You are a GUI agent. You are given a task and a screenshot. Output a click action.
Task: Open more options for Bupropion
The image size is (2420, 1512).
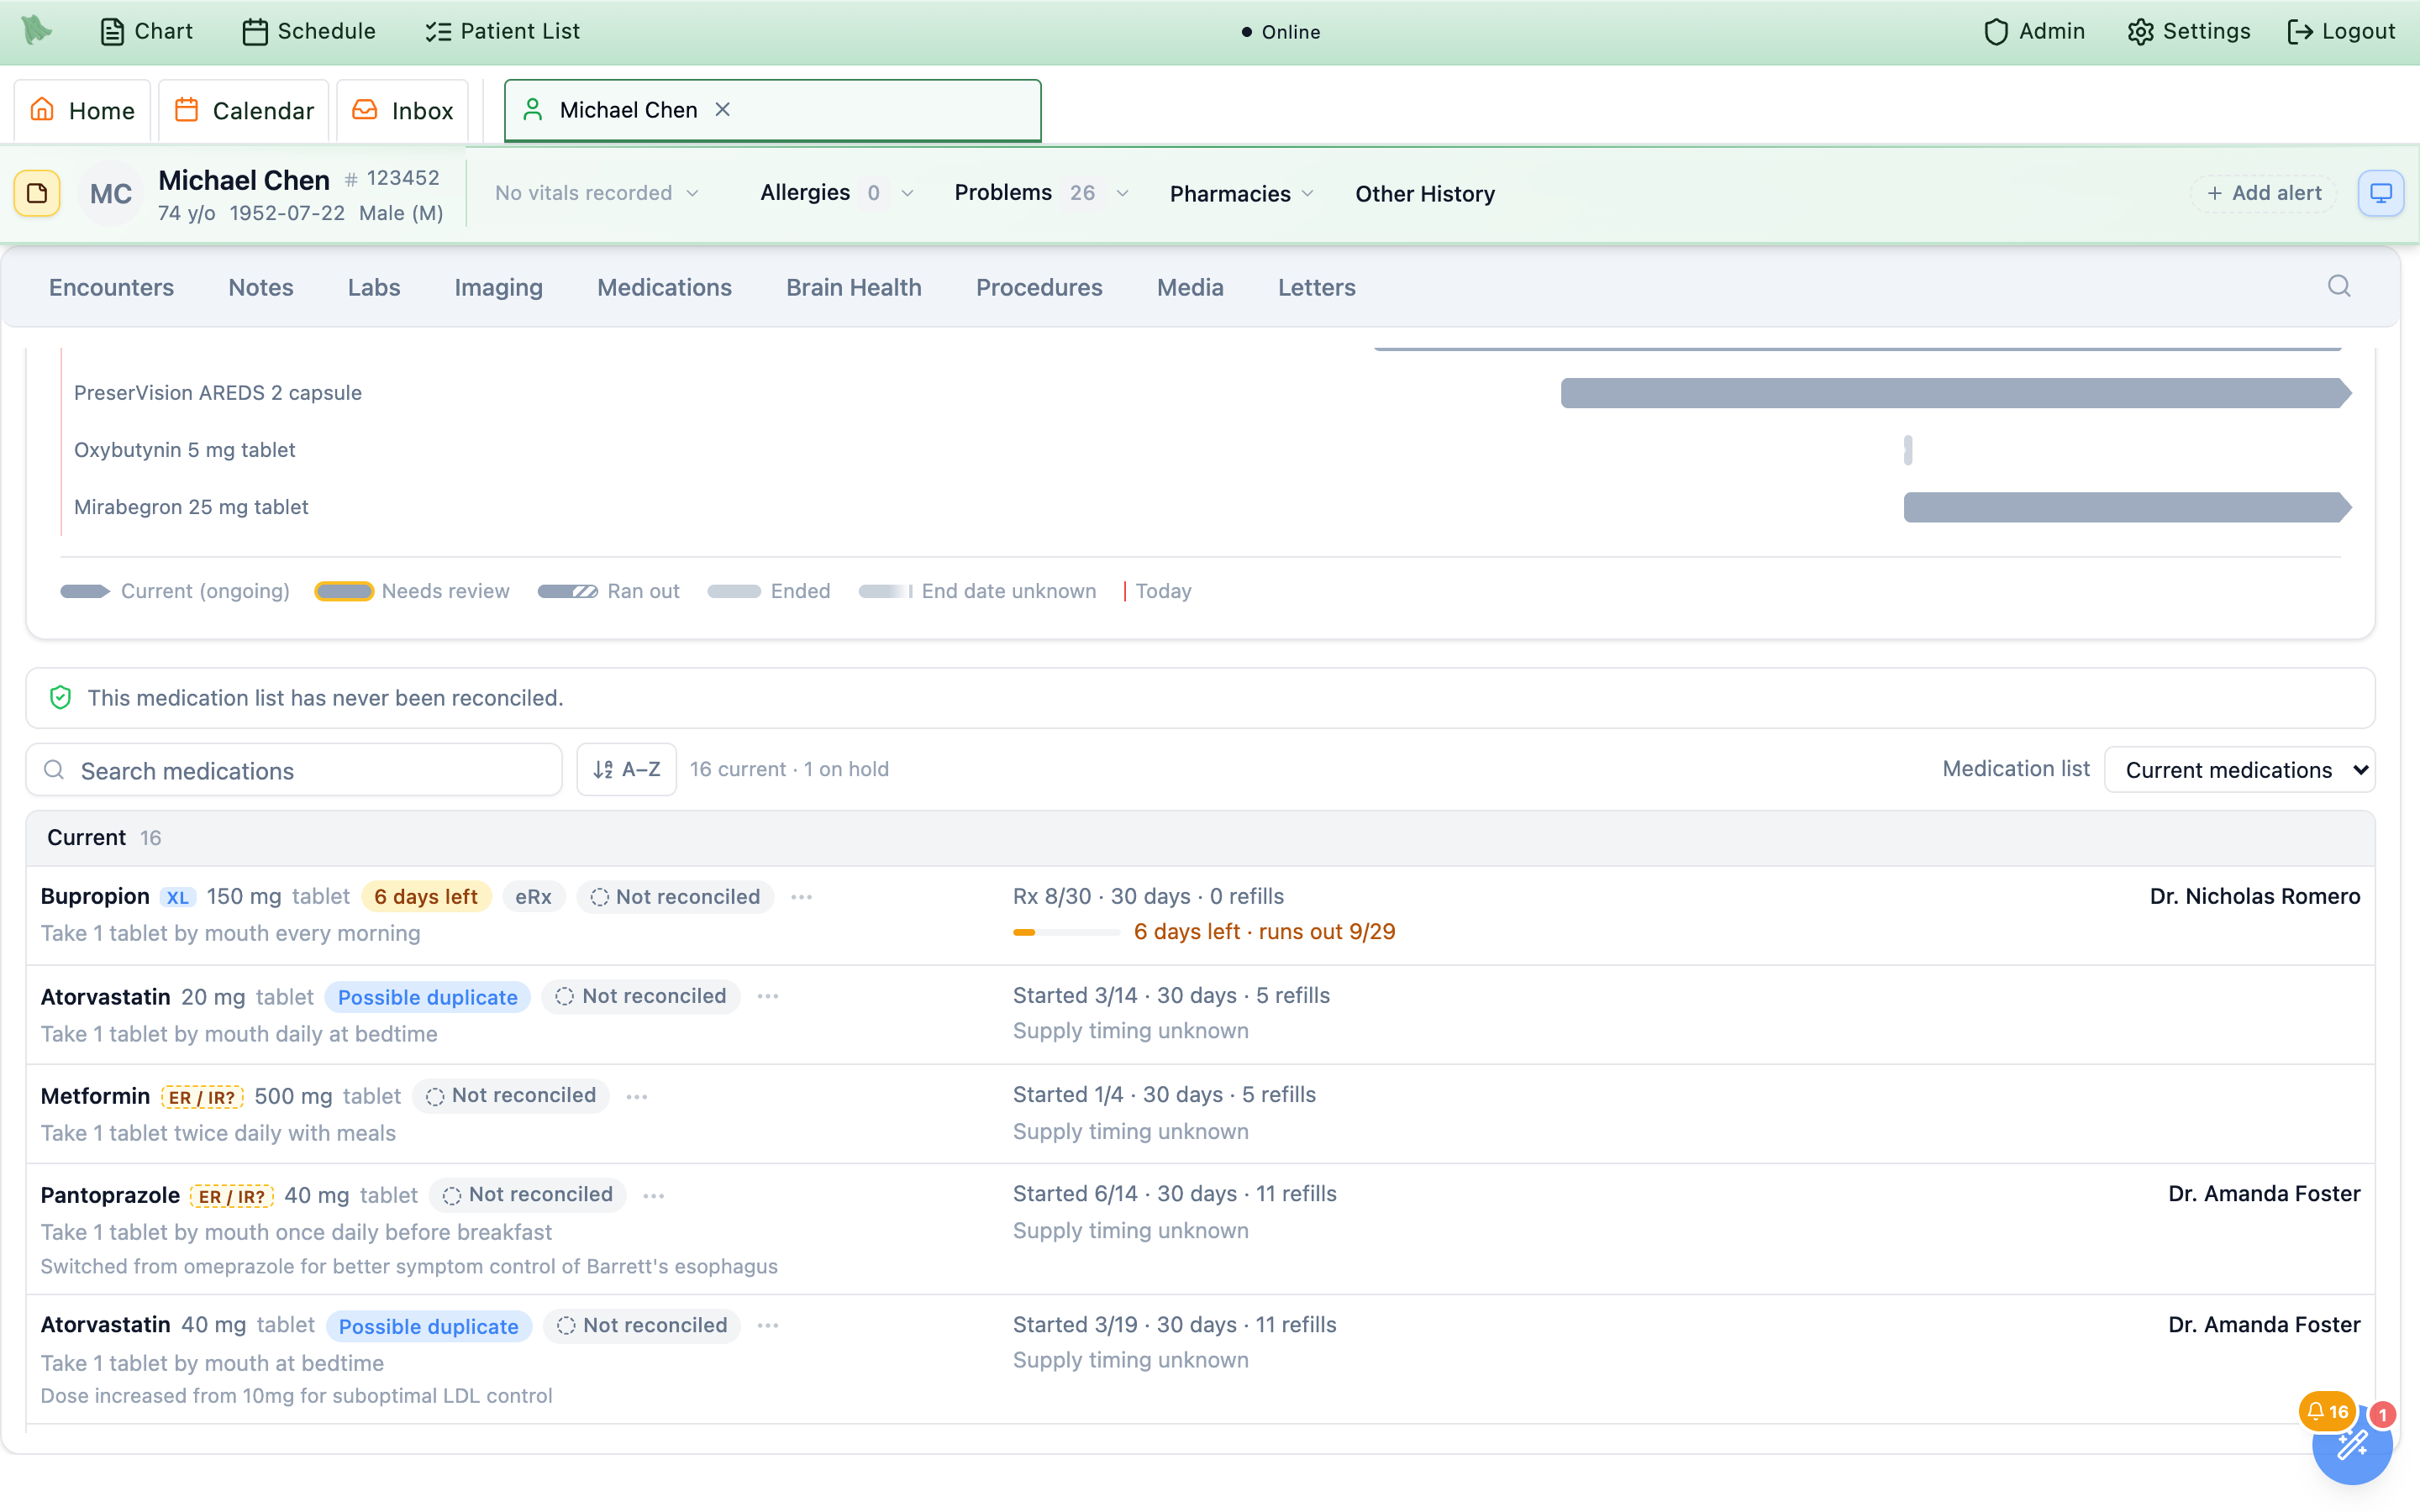801,897
